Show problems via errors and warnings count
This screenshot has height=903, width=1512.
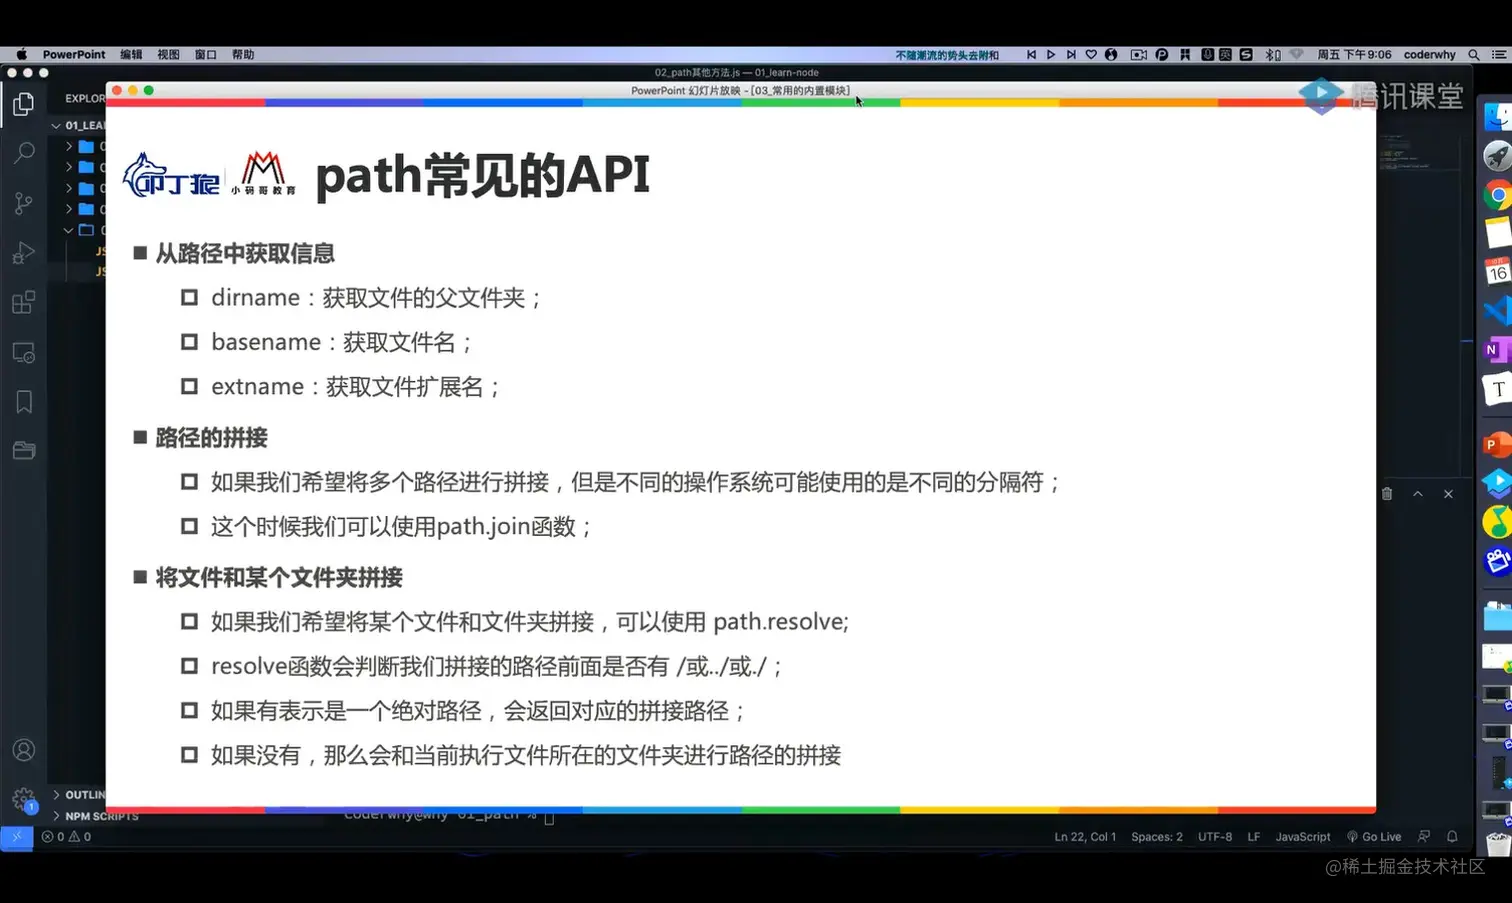pos(66,837)
